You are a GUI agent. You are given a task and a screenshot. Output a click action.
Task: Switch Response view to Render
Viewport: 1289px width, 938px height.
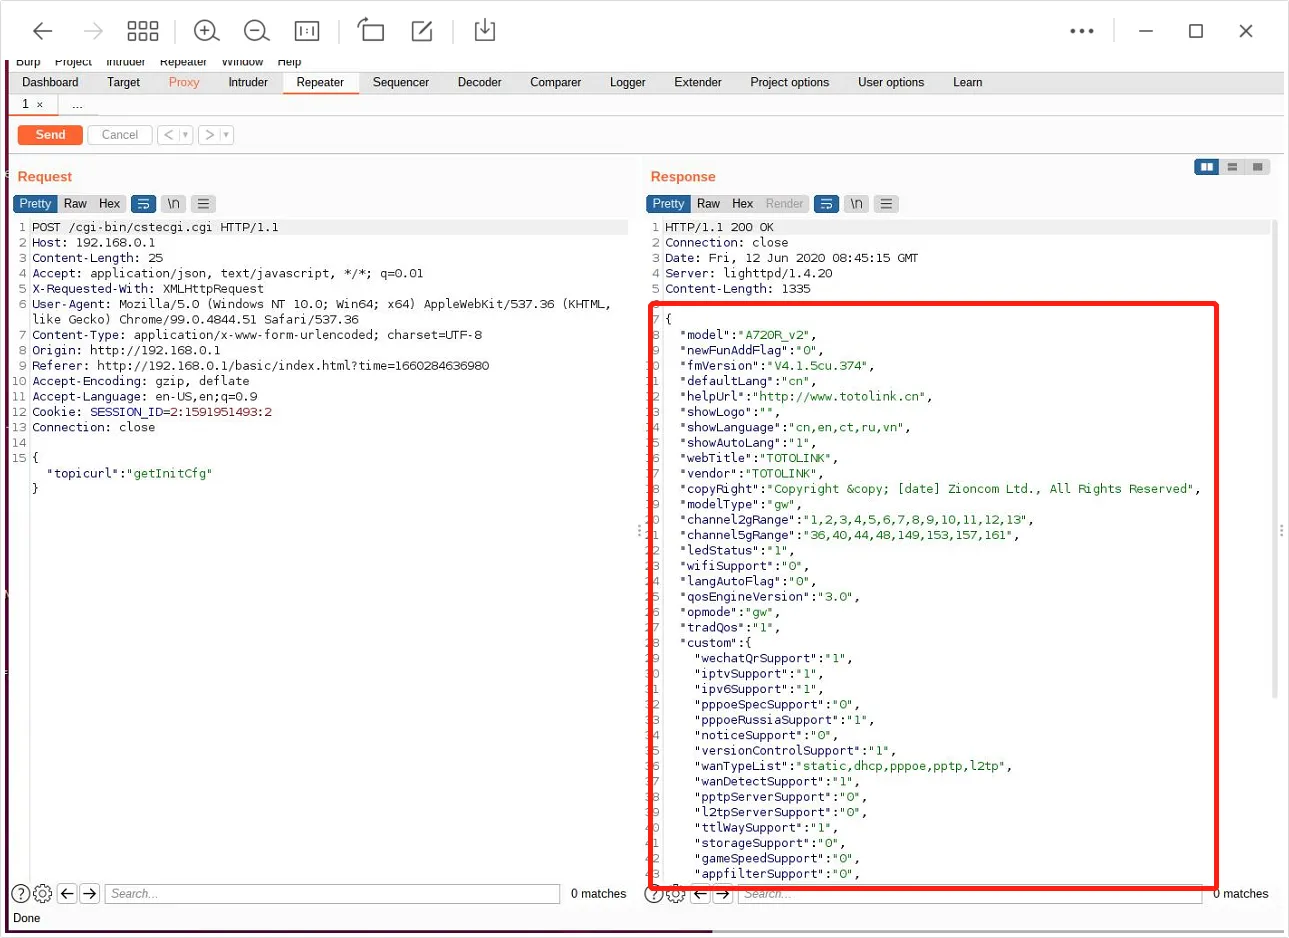(x=784, y=204)
